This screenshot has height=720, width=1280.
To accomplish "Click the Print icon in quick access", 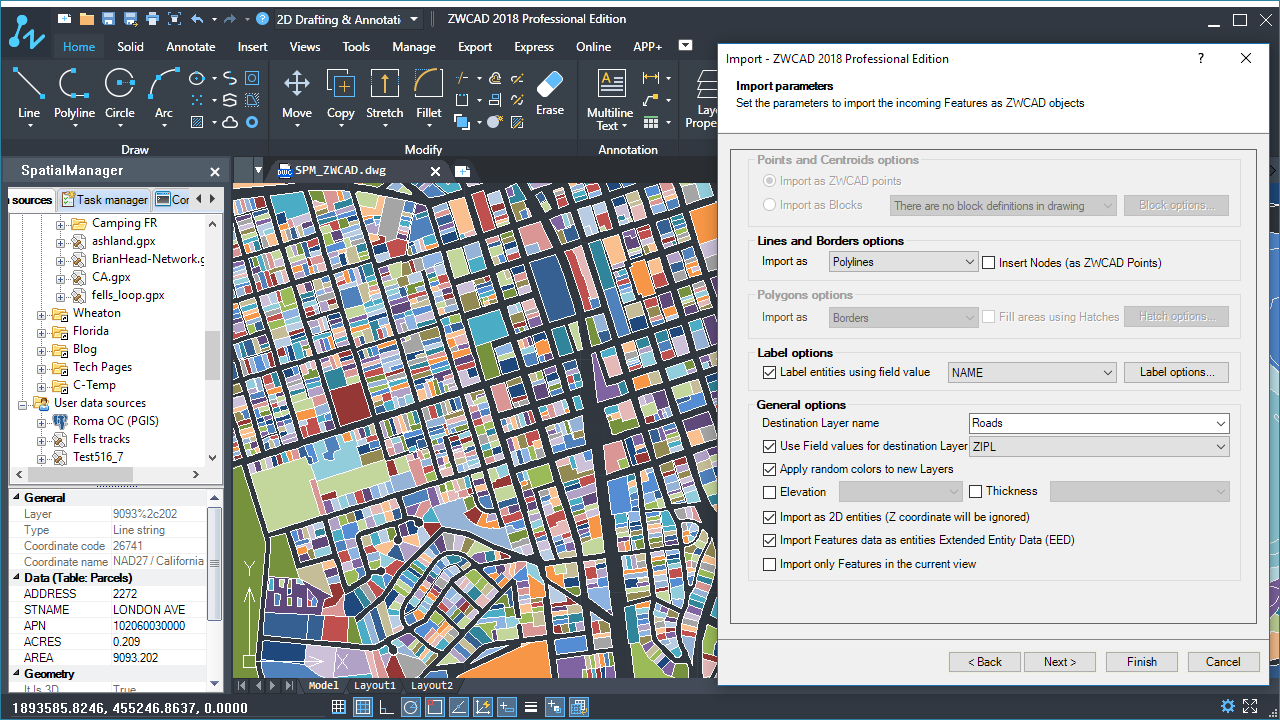I will (x=153, y=19).
